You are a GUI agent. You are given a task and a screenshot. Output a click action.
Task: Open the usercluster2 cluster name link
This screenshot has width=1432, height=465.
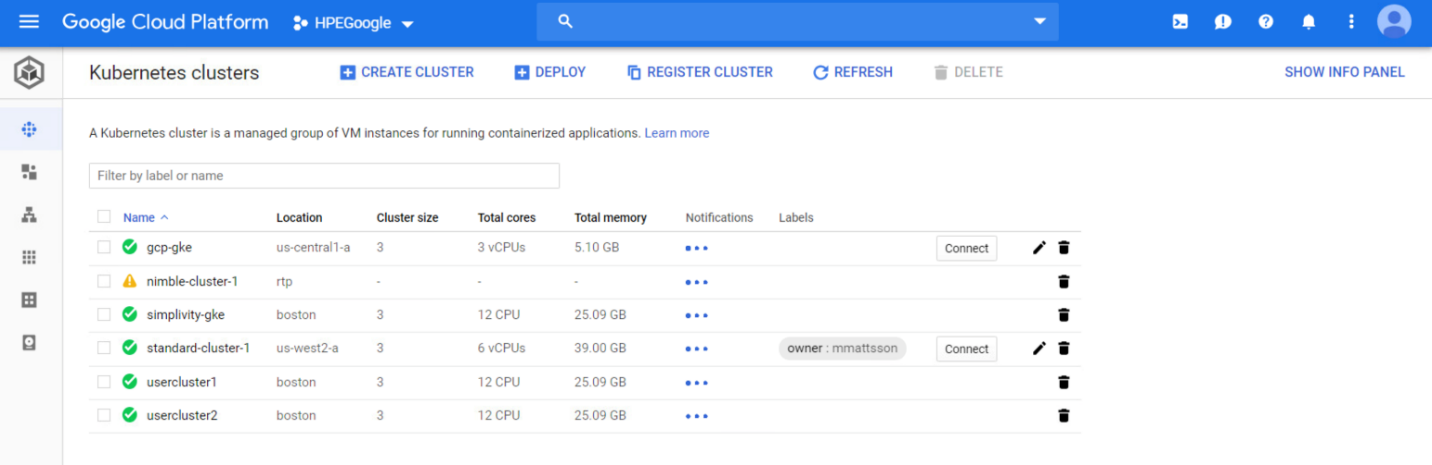click(x=182, y=415)
